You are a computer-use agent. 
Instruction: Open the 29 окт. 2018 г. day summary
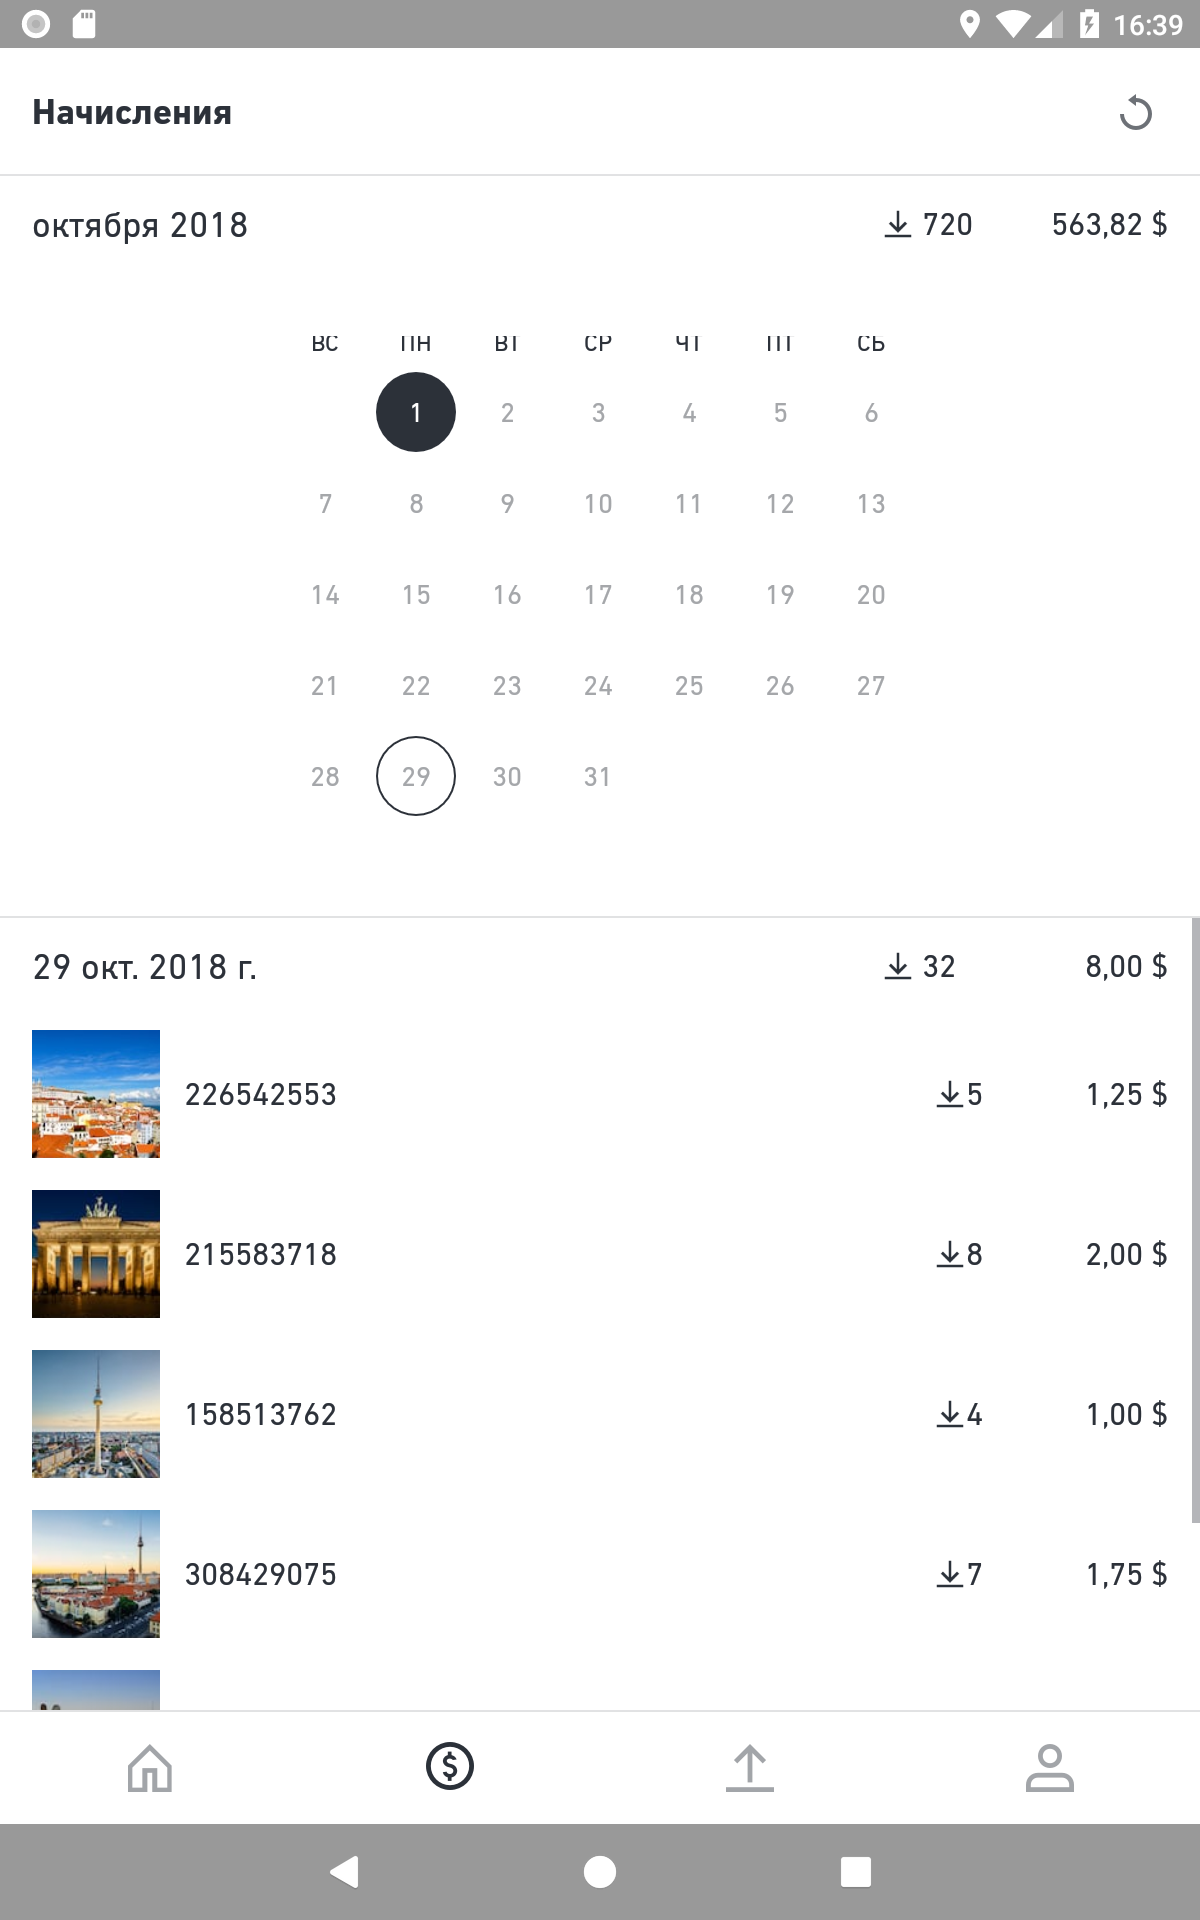(600, 966)
